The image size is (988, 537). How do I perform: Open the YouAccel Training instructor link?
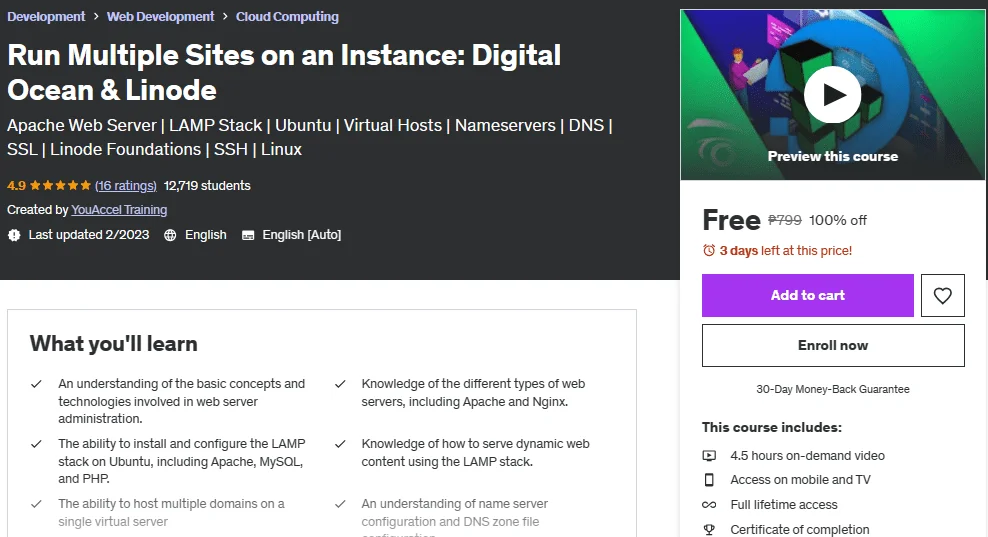[x=119, y=210]
